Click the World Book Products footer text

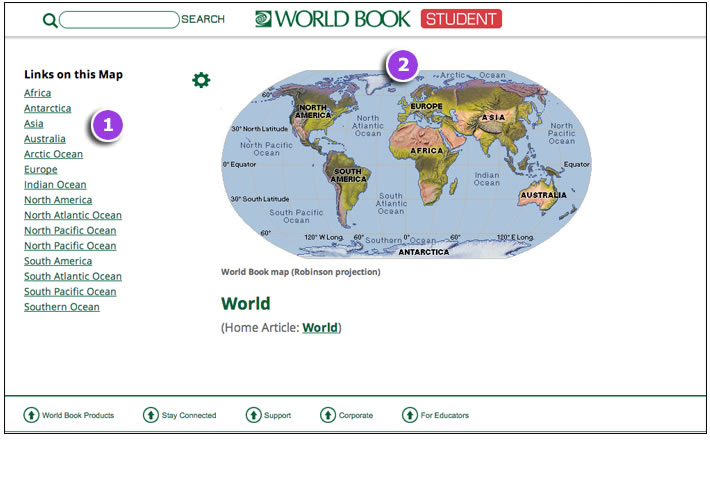(78, 415)
